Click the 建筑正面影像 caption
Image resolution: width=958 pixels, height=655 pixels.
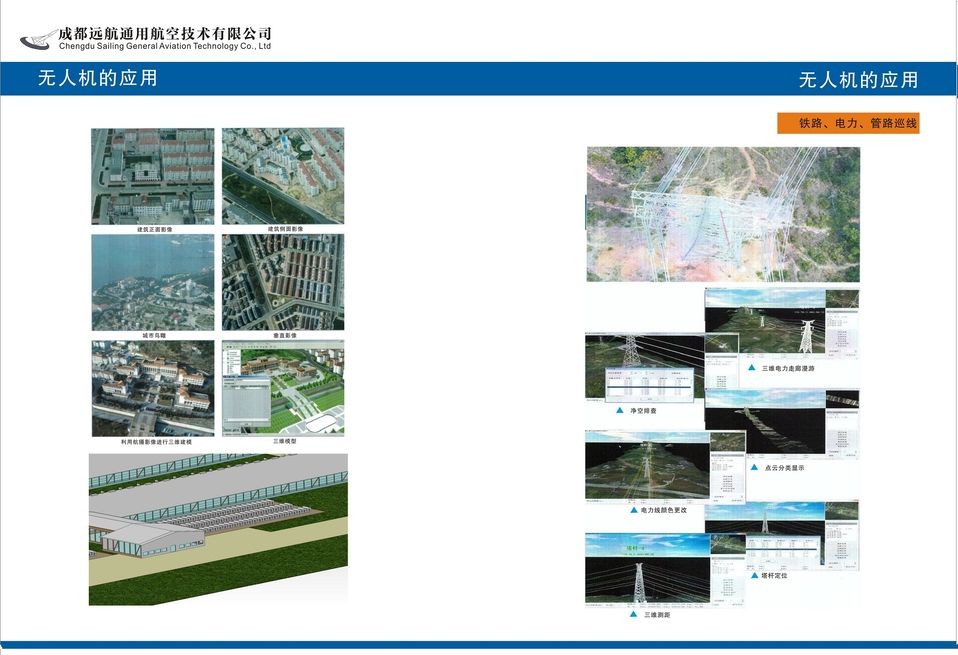pos(155,229)
